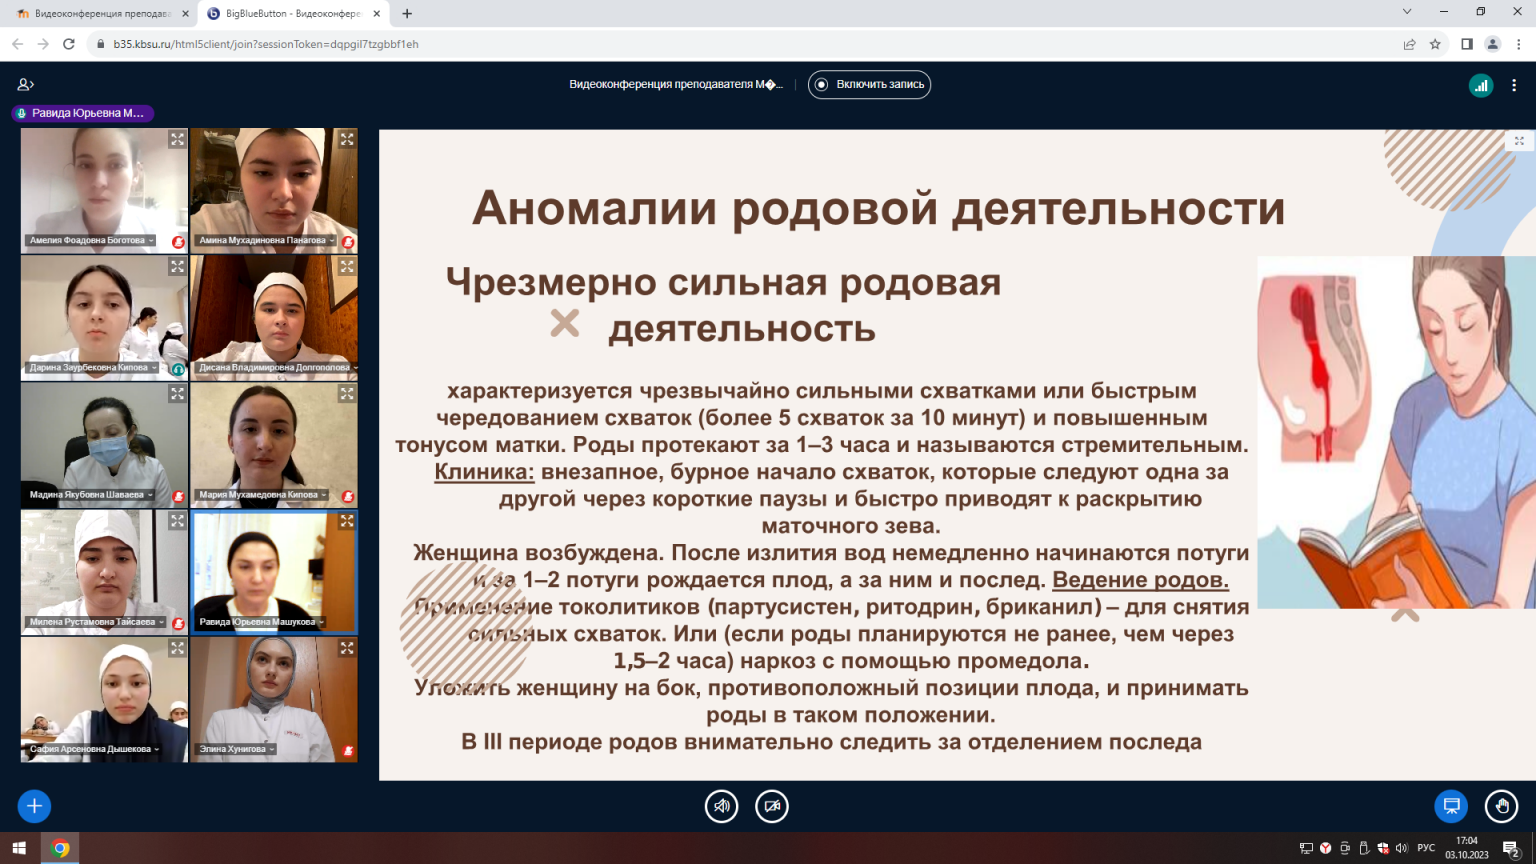Select Равида Юрьевна Машукова webcam tile

274,572
